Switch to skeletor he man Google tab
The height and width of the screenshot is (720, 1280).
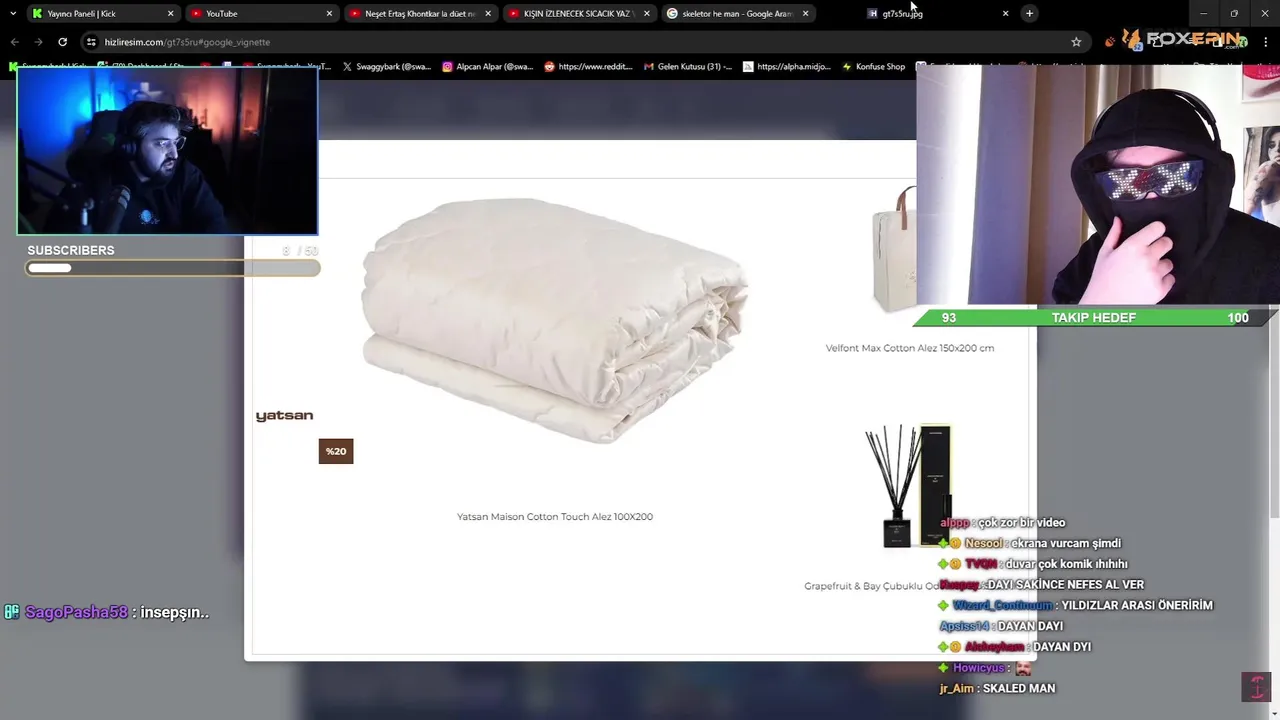point(738,14)
